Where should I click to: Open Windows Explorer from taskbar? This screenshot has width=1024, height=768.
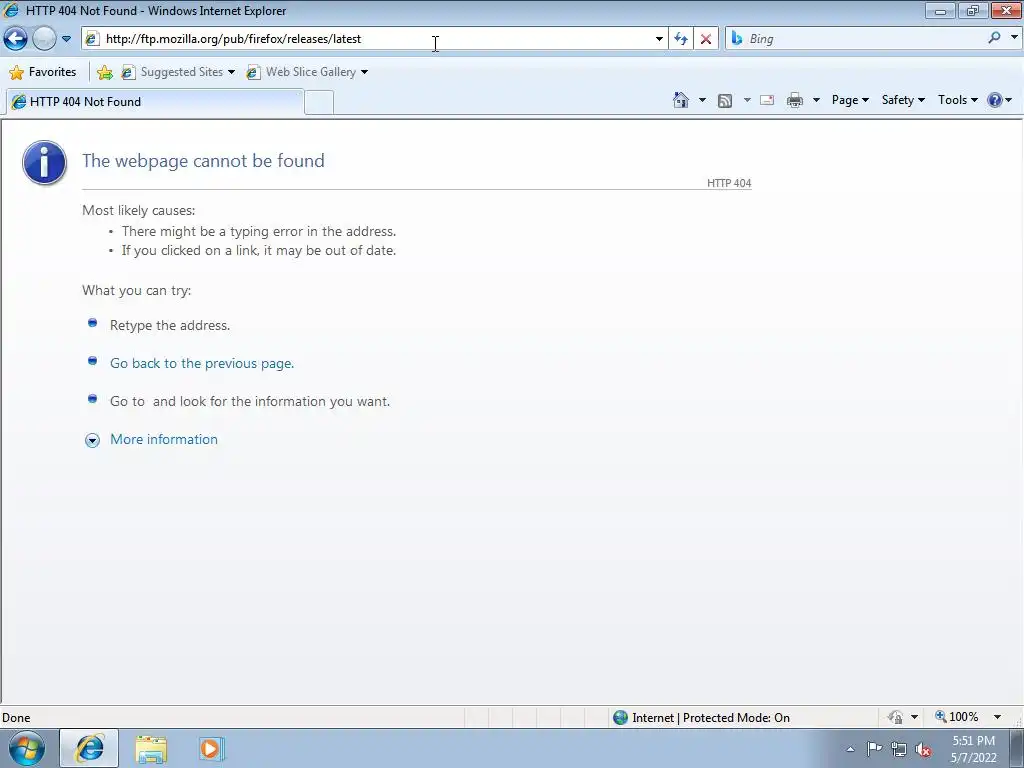(x=151, y=749)
